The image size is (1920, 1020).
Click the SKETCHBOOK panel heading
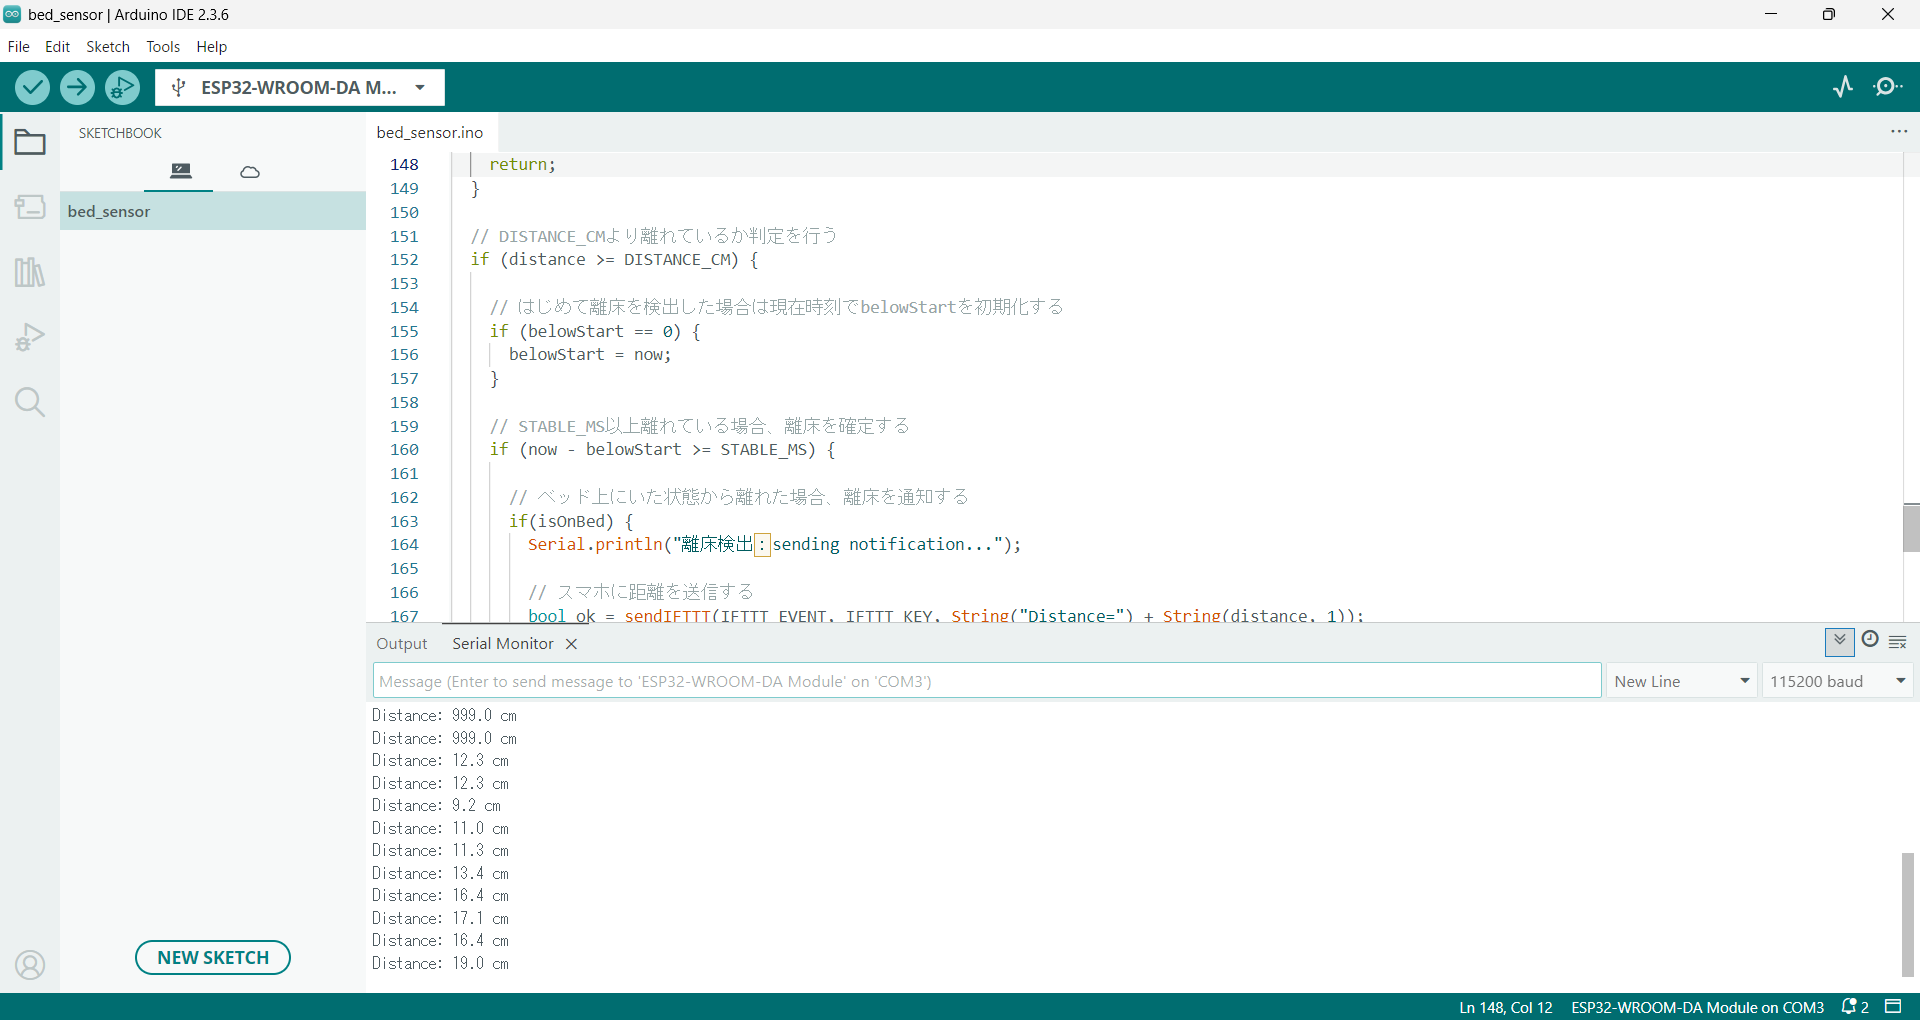(x=120, y=133)
